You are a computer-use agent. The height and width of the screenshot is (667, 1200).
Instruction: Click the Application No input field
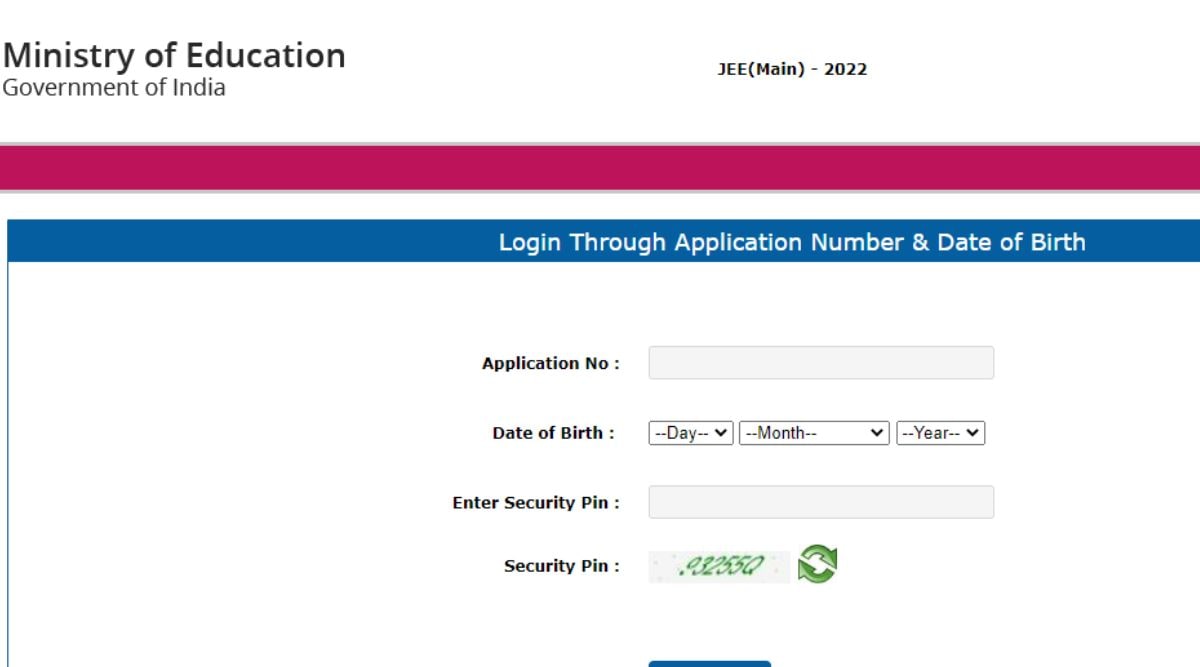(x=821, y=363)
